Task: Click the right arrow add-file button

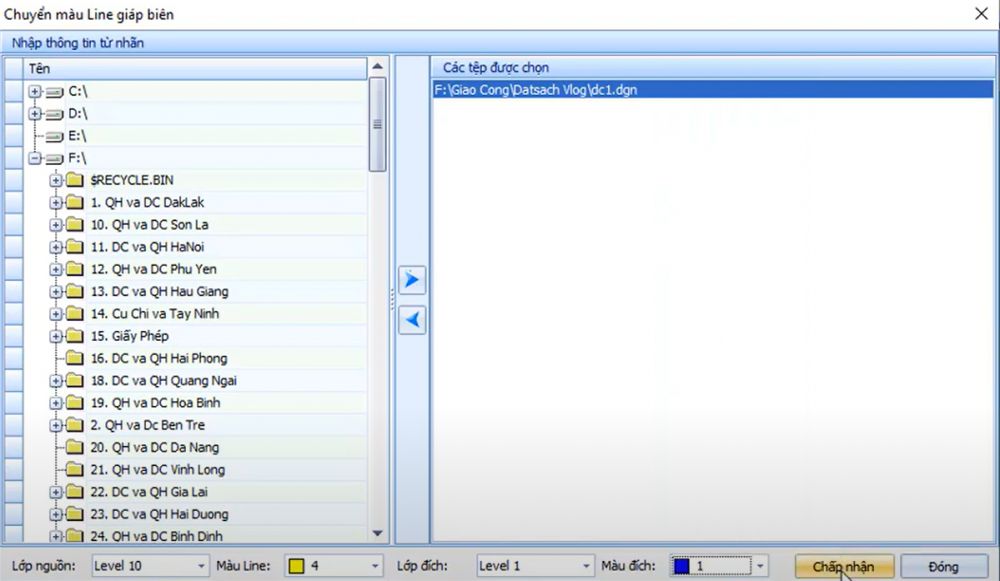Action: pos(412,279)
